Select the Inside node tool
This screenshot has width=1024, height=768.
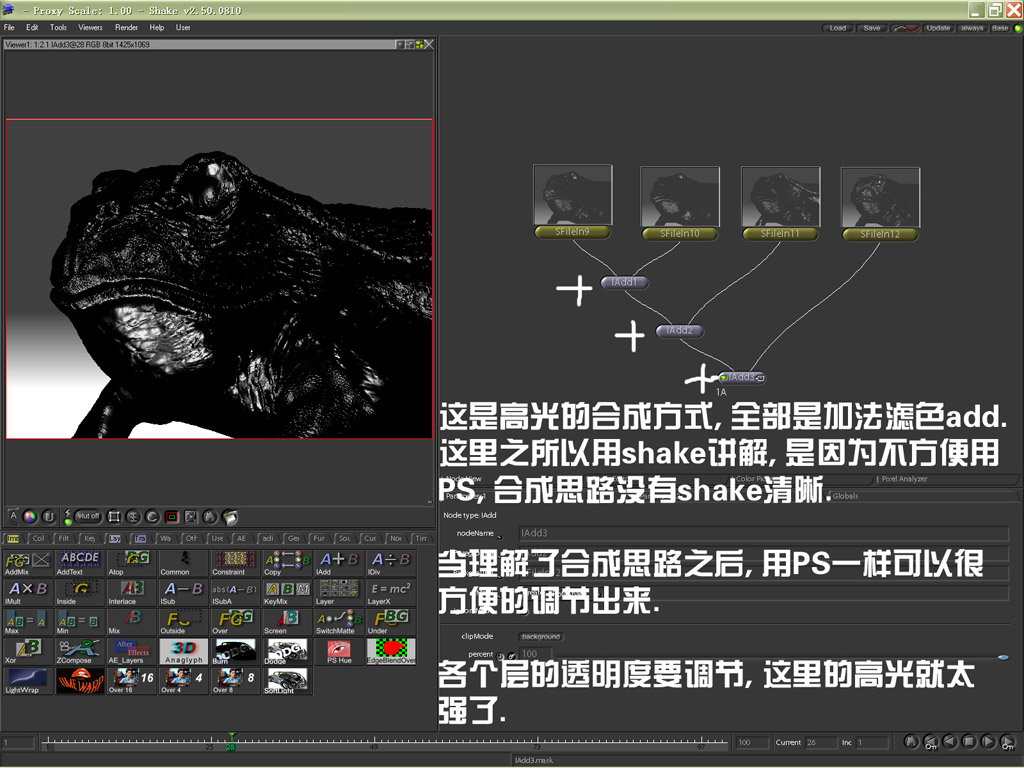tap(80, 592)
